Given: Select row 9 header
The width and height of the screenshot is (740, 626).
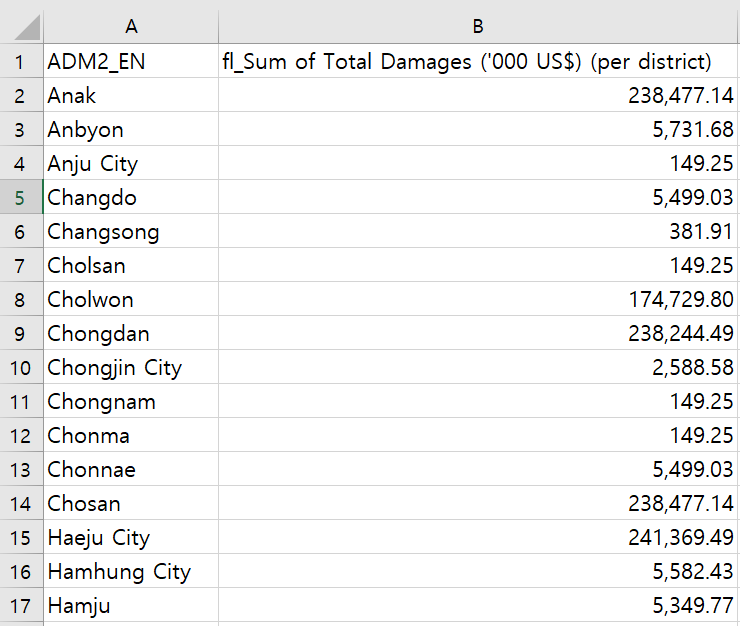Looking at the screenshot, I should point(21,333).
